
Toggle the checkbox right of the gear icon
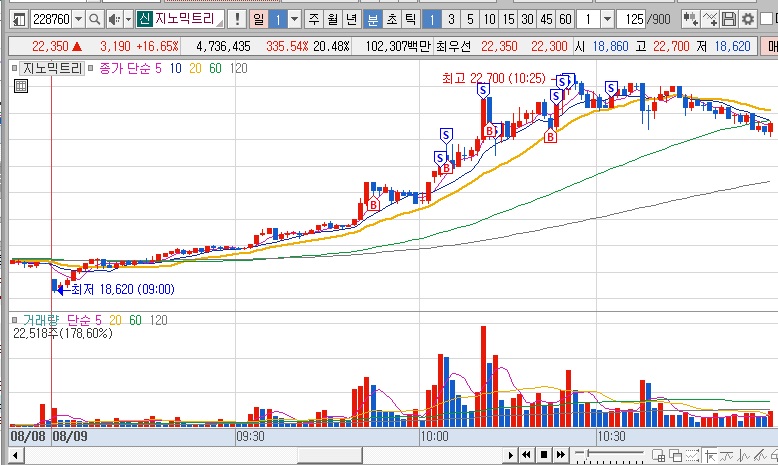pyautogui.click(x=766, y=19)
